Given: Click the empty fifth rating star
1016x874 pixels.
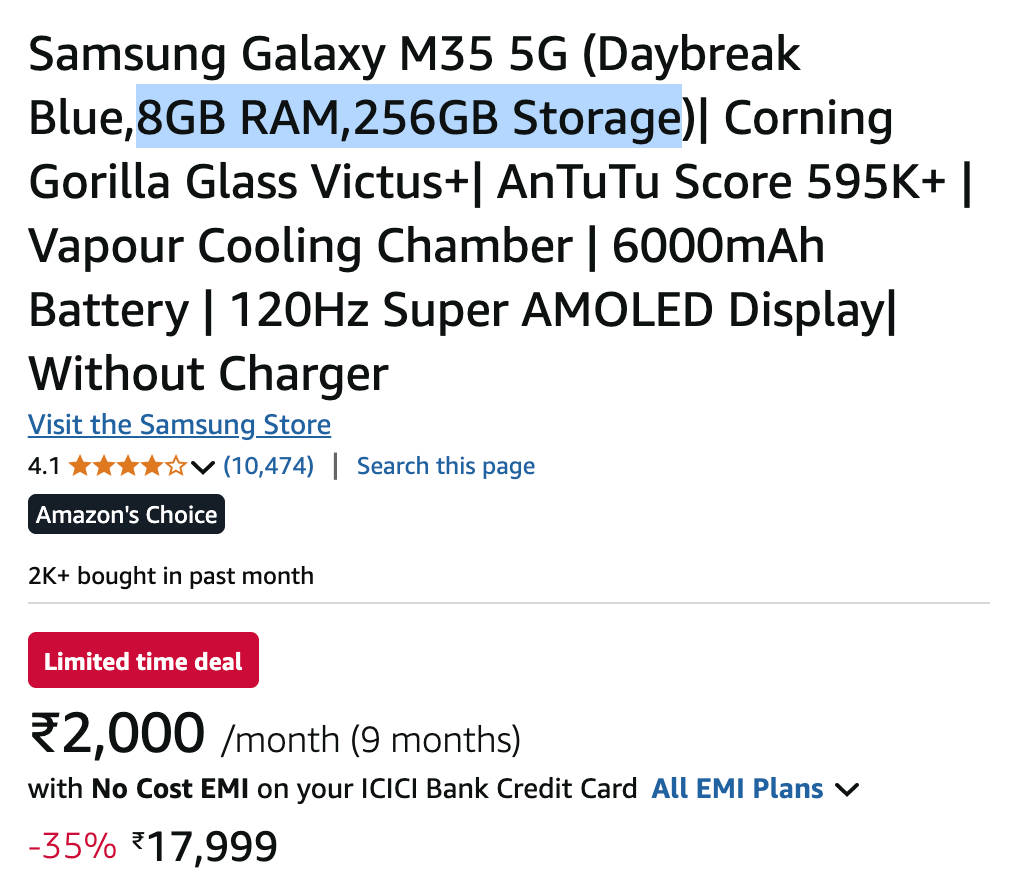Looking at the screenshot, I should coord(176,466).
